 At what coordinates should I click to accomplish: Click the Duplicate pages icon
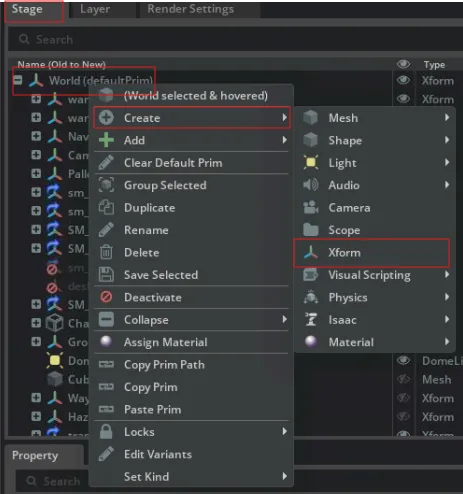point(106,207)
